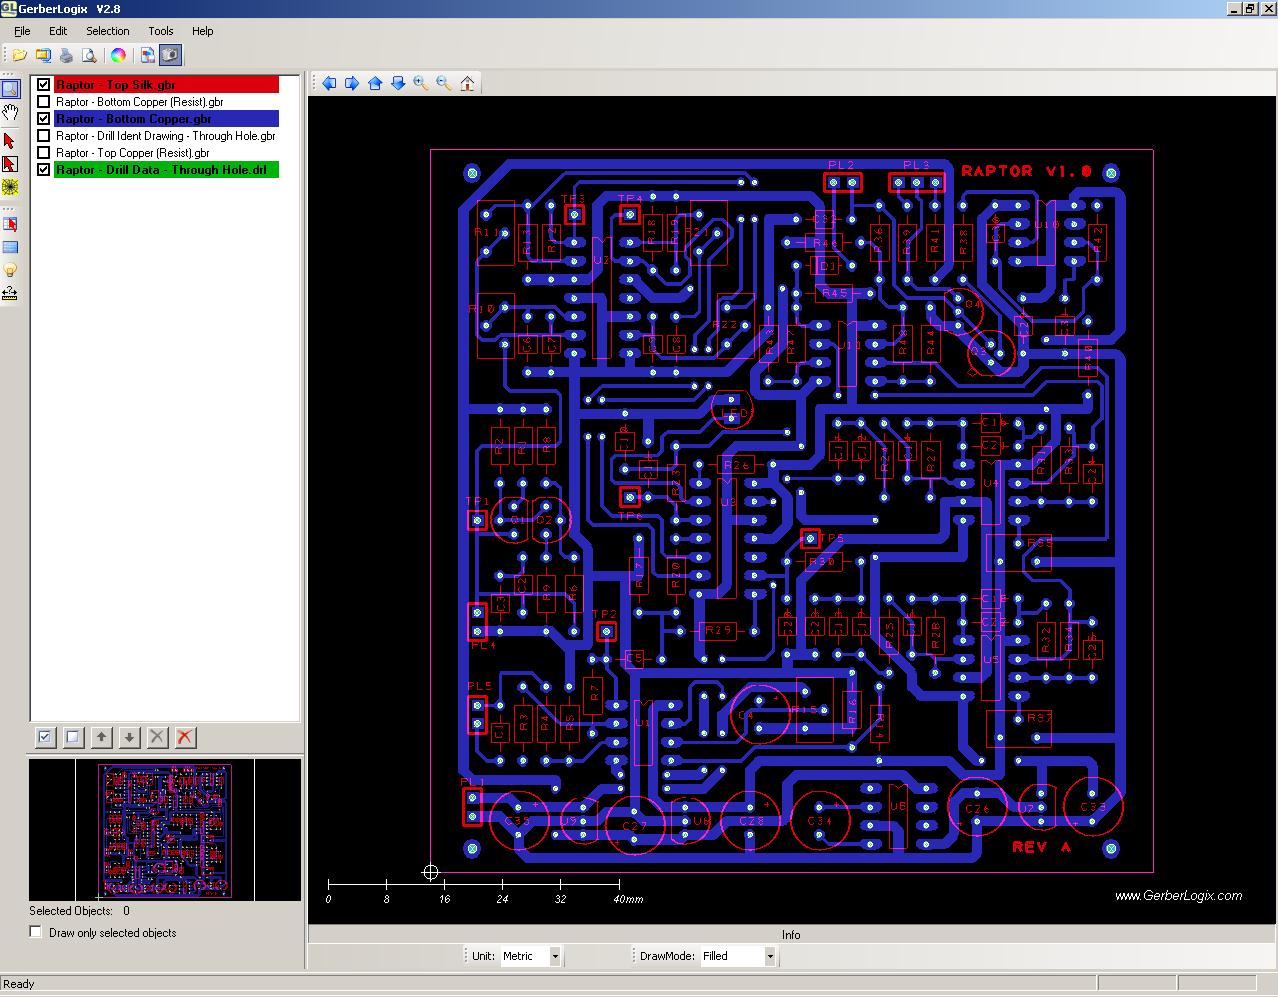Click the printer icon in toolbar

[x=66, y=55]
